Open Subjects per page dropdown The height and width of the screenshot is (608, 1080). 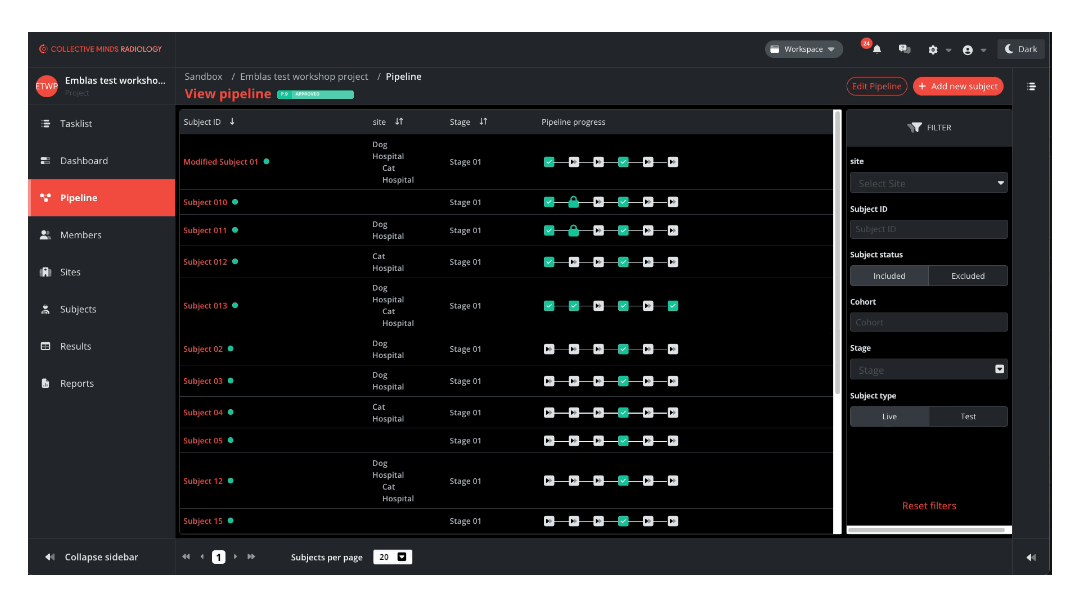point(392,557)
